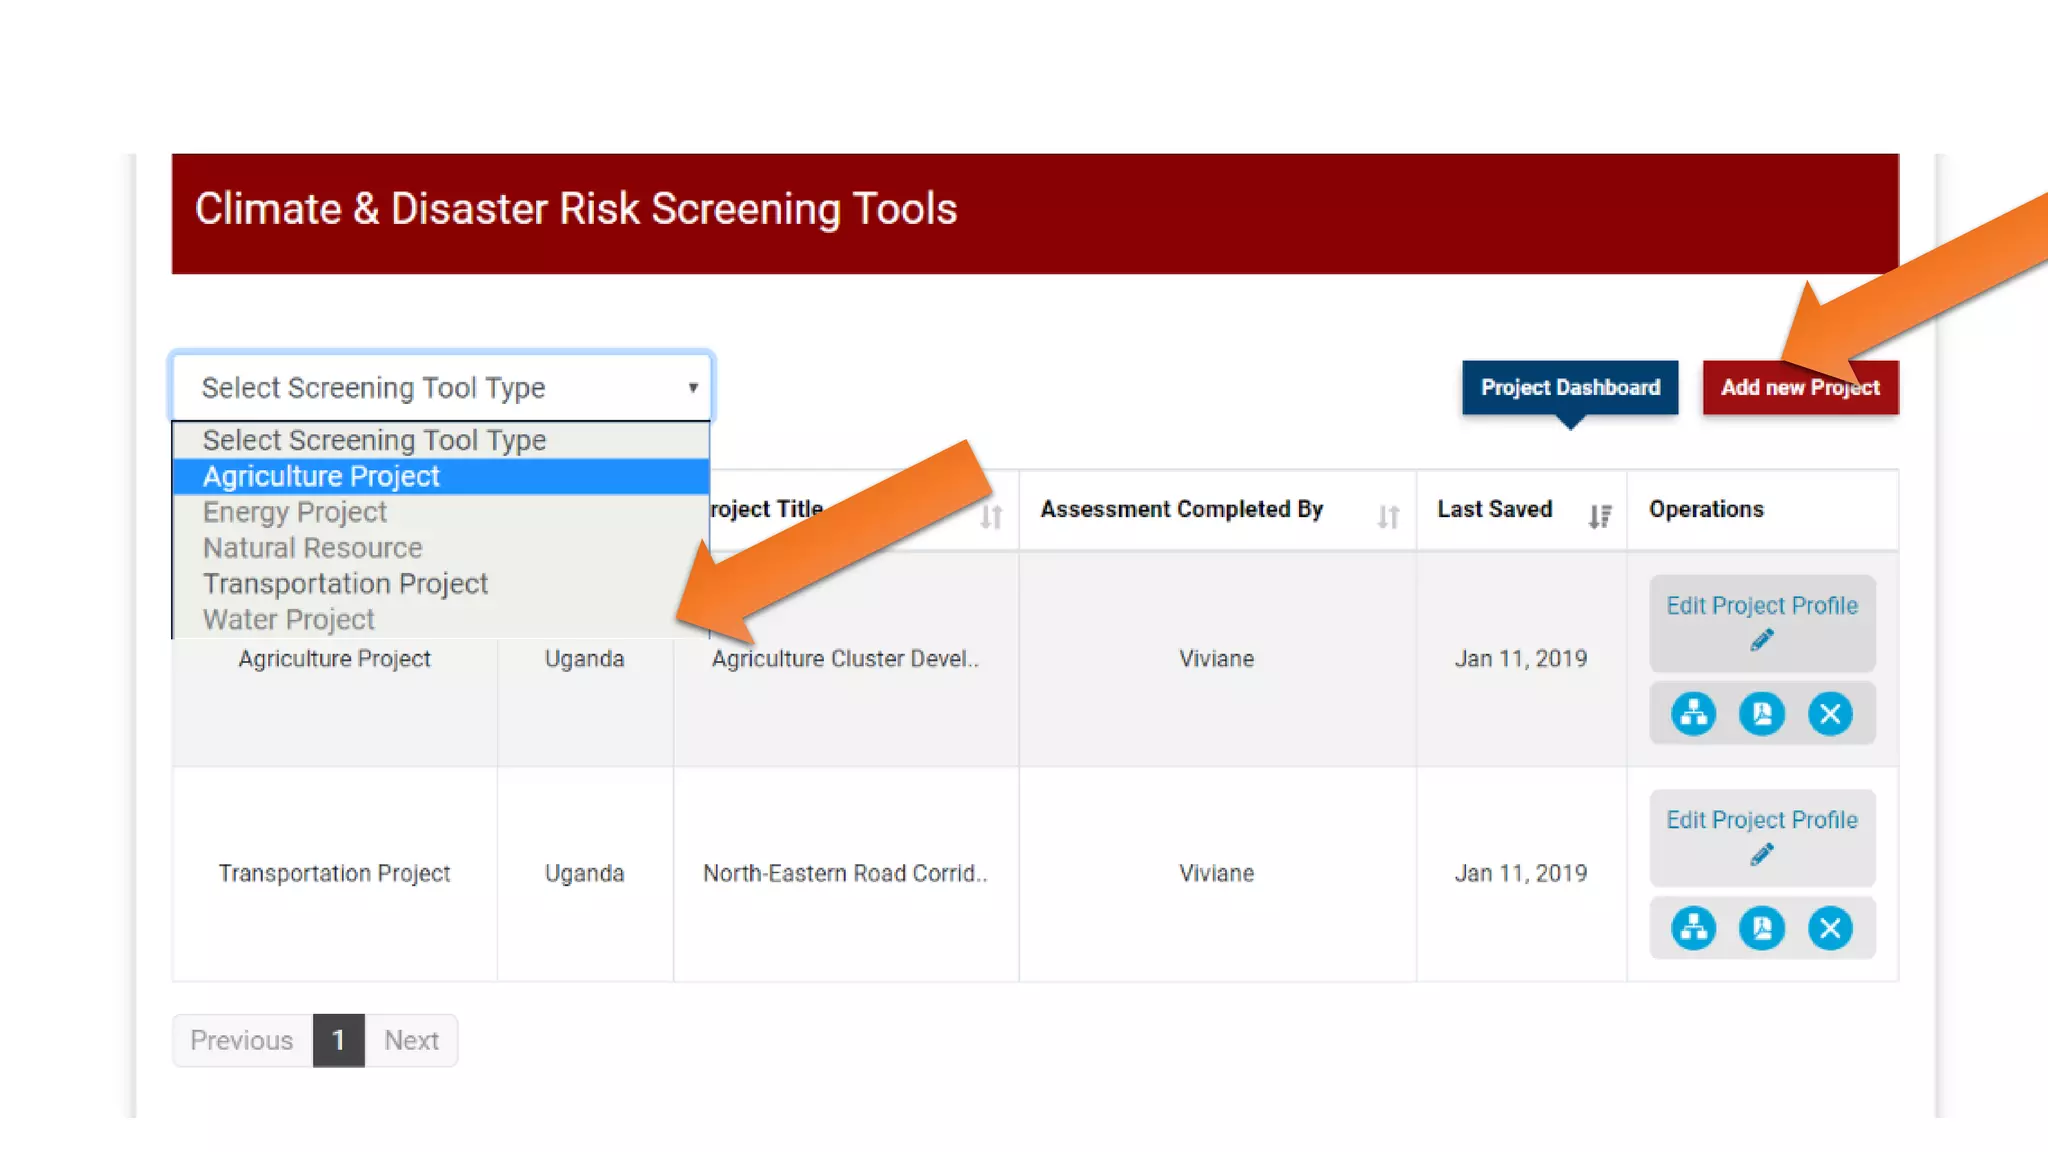Delete the Agriculture Cluster project with X icon
The image size is (2048, 1152).
coord(1830,714)
